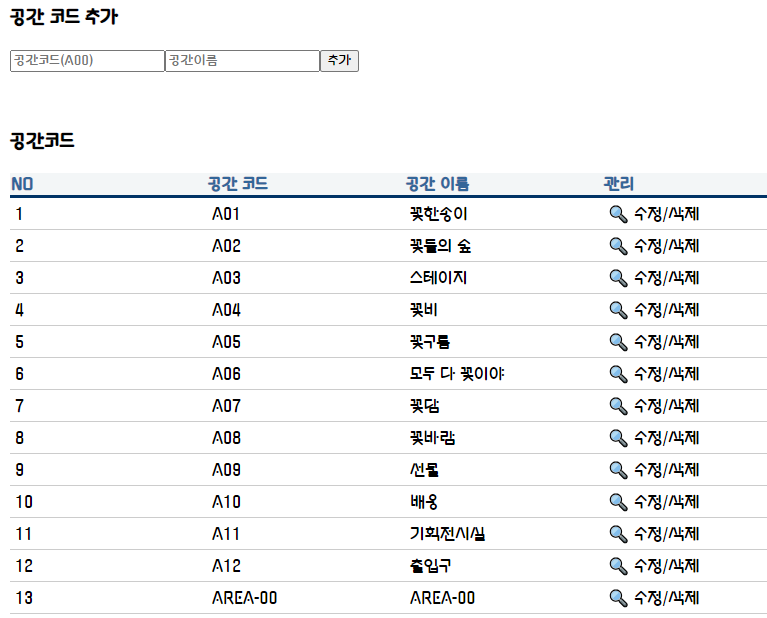Open 수정/삭제 for 꽃한송이
Screen dimensions: 767x618
click(x=666, y=214)
